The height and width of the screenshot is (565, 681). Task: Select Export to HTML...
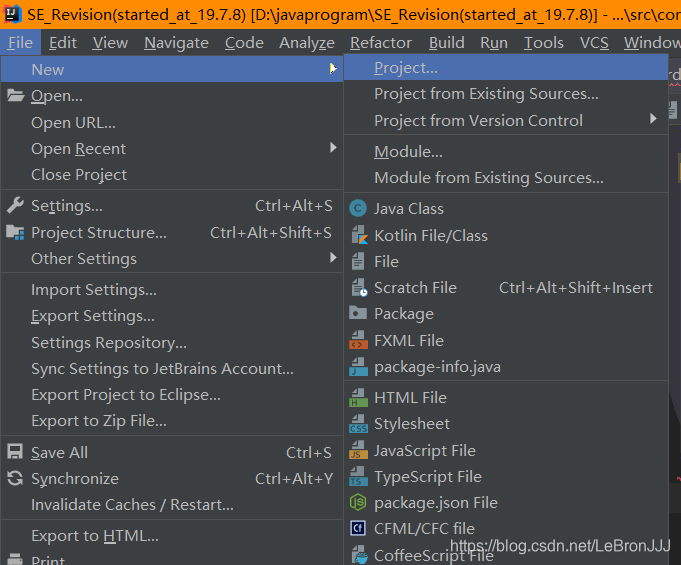click(172, 536)
